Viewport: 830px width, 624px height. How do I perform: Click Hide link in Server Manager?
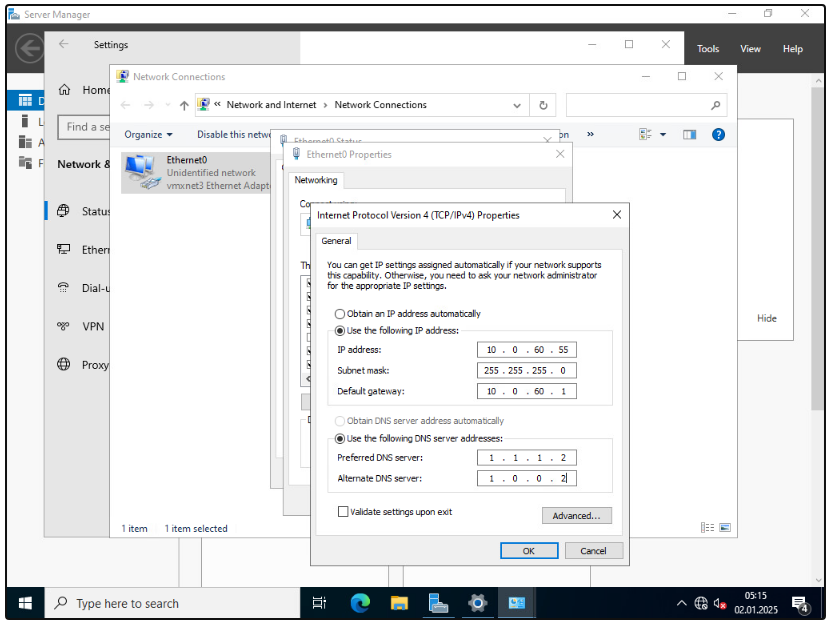click(766, 318)
